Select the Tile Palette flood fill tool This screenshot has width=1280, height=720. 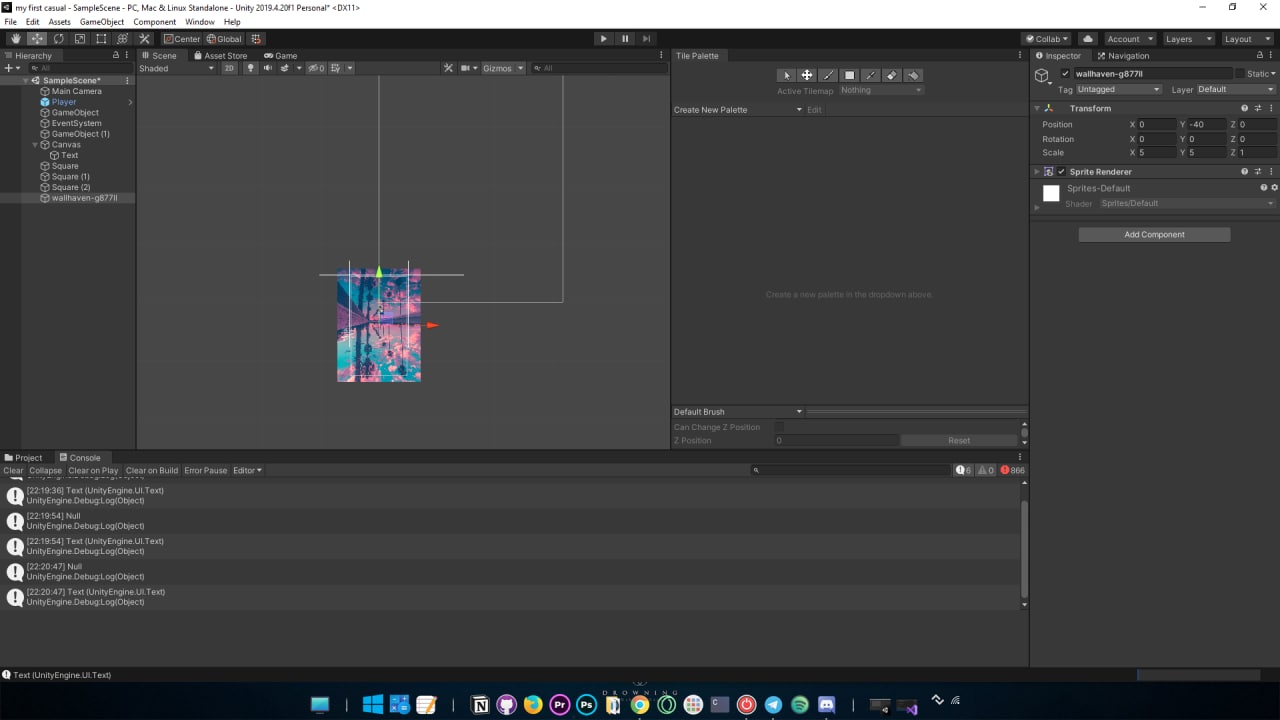pyautogui.click(x=912, y=75)
